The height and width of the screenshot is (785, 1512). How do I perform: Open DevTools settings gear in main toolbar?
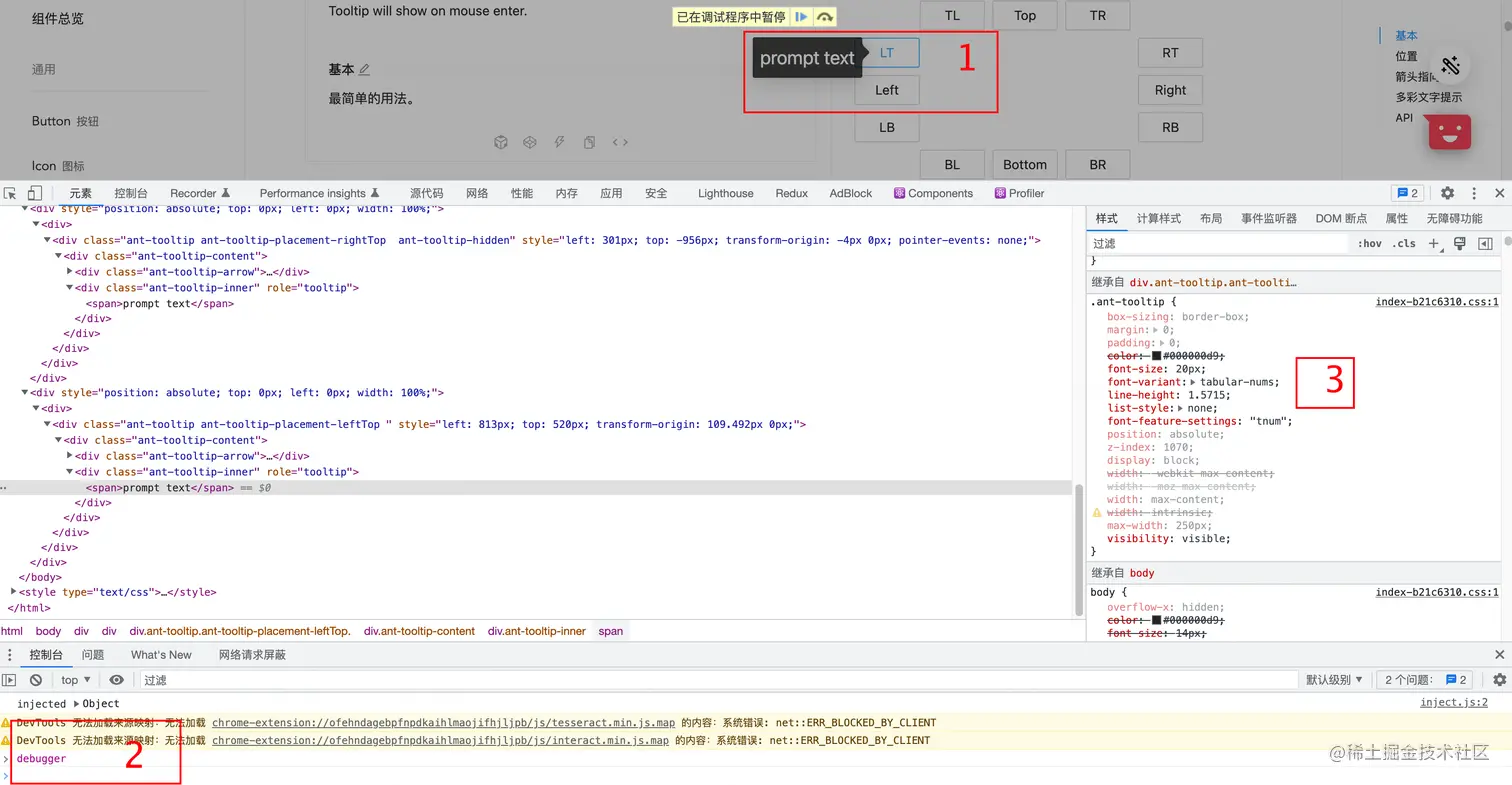click(x=1447, y=193)
